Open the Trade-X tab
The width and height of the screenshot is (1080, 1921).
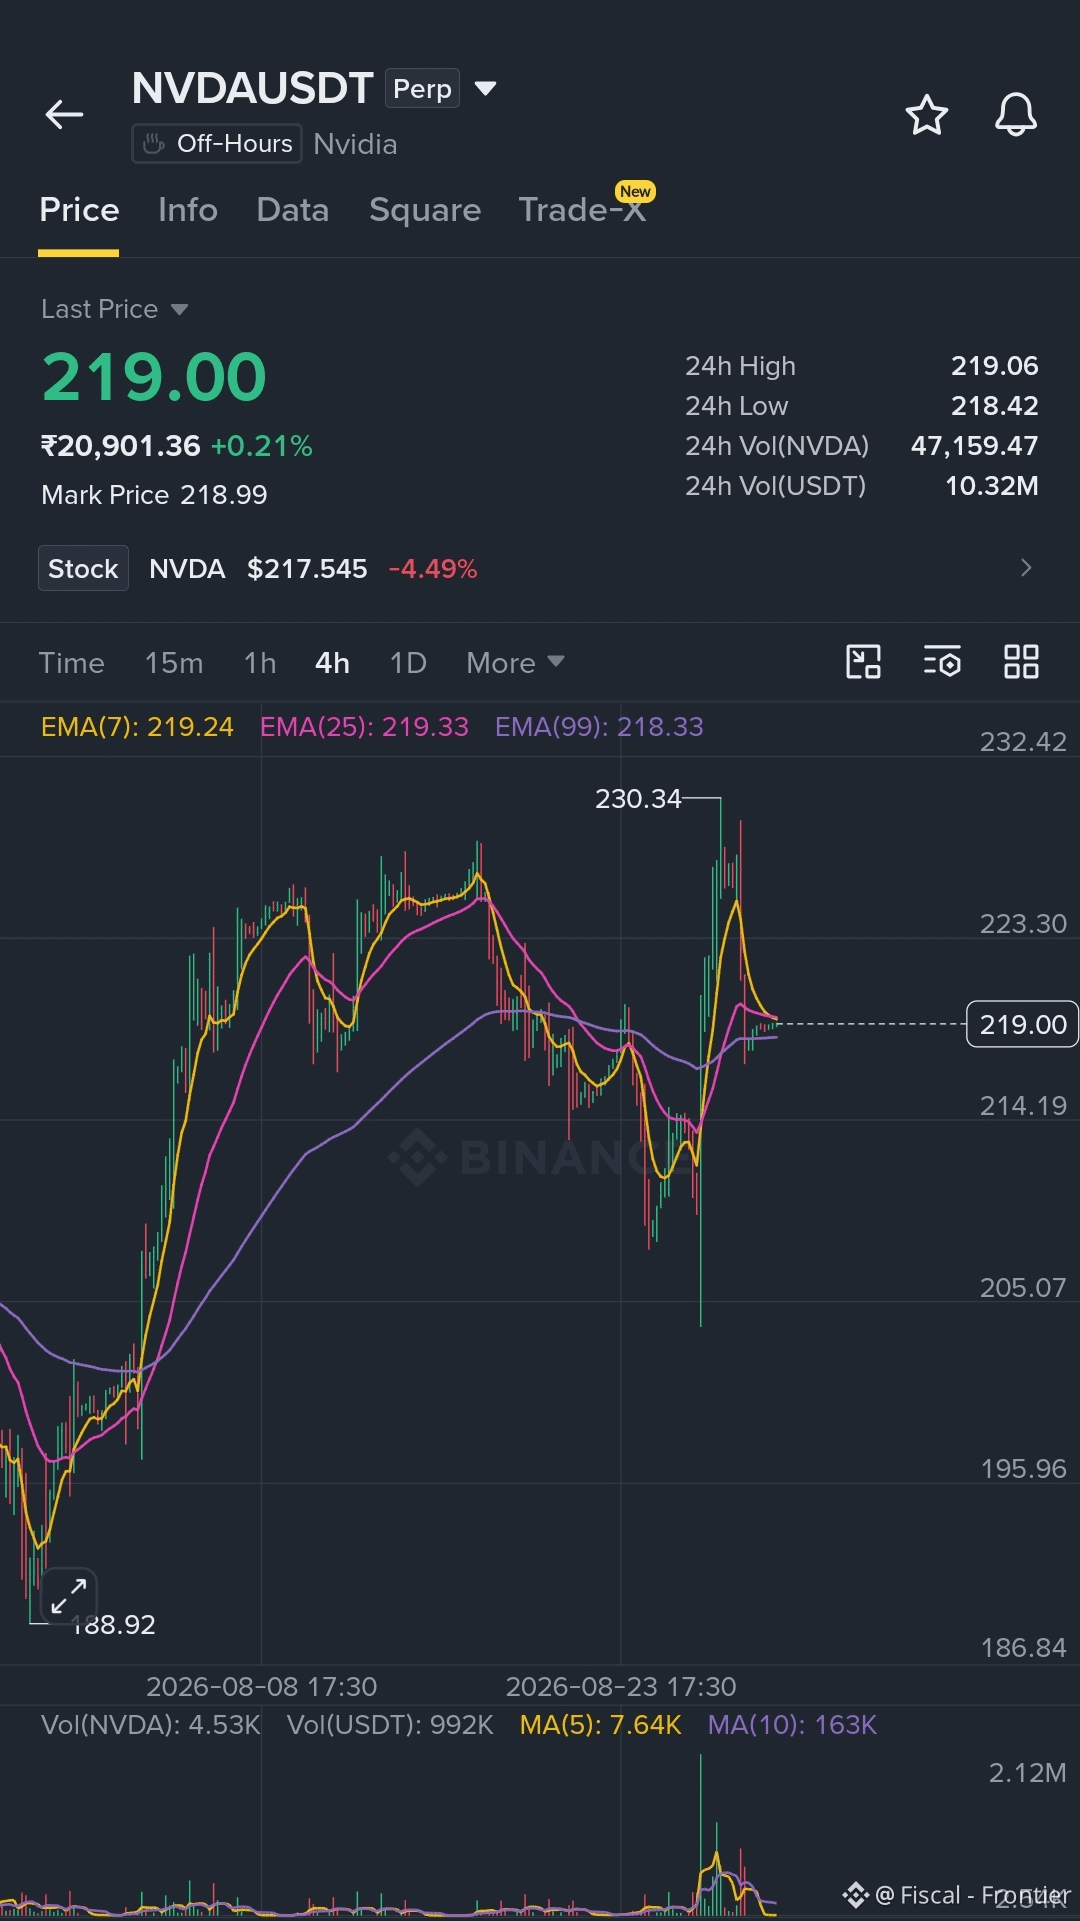coord(582,210)
